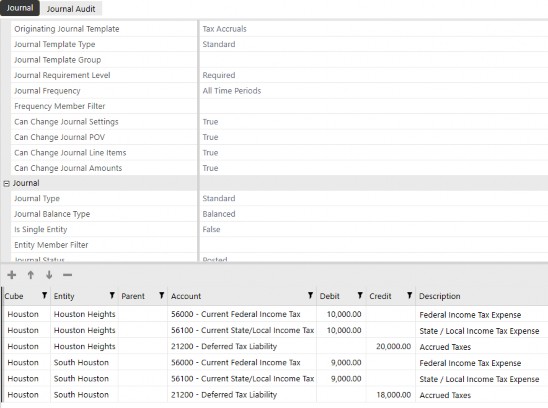Viewport: 548px width, 408px height.
Task: Collapse the Journal properties section
Action: click(x=6, y=183)
